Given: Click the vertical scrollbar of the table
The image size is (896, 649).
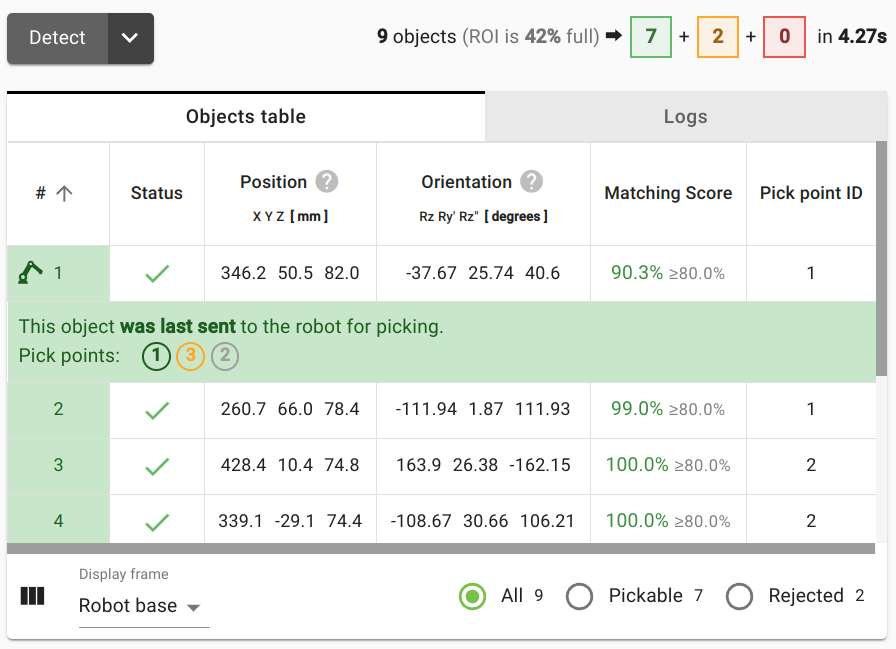Looking at the screenshot, I should (881, 260).
